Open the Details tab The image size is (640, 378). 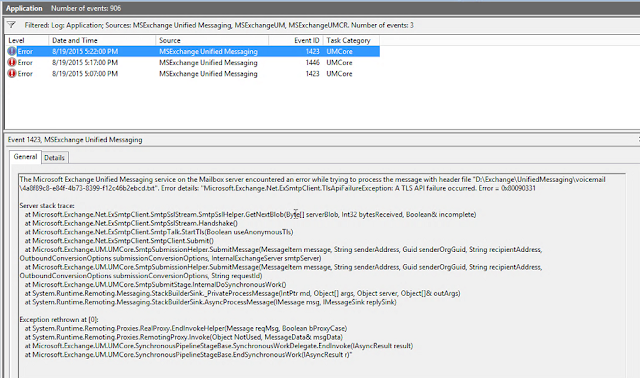pos(54,158)
